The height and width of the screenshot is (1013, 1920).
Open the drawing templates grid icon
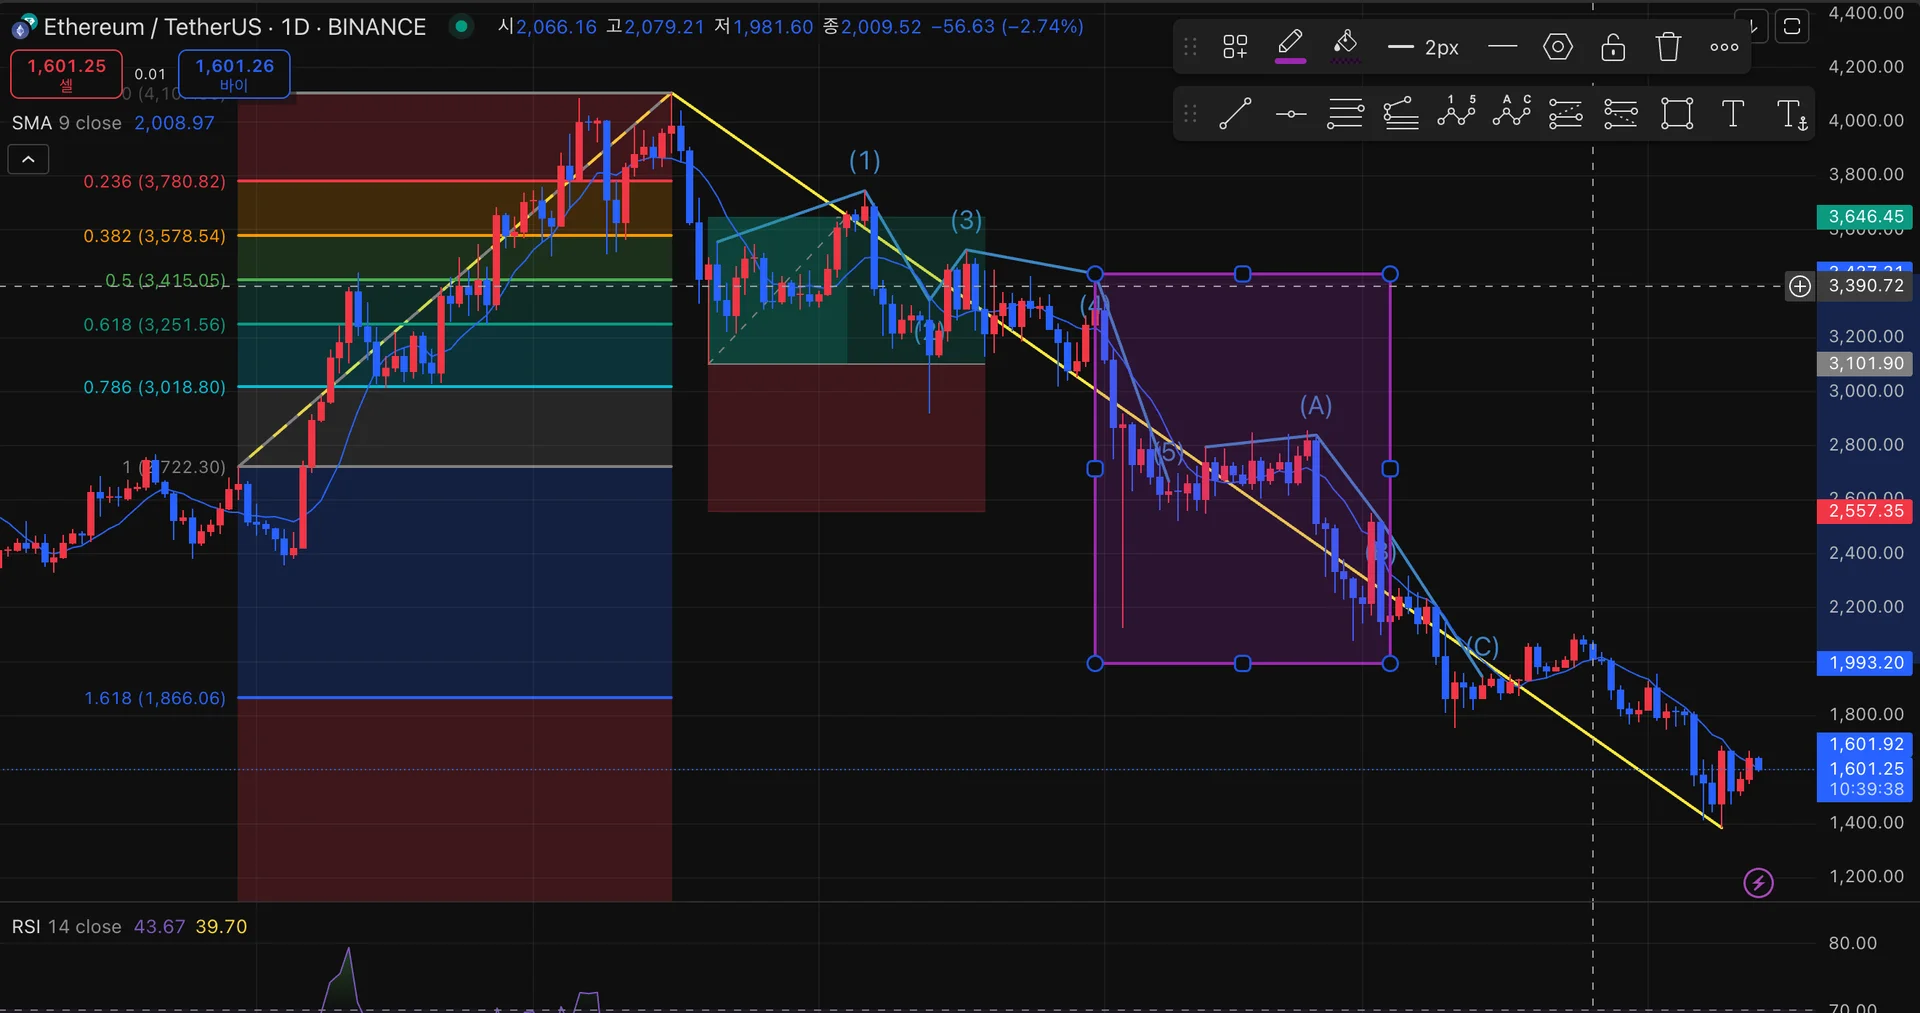pos(1235,47)
